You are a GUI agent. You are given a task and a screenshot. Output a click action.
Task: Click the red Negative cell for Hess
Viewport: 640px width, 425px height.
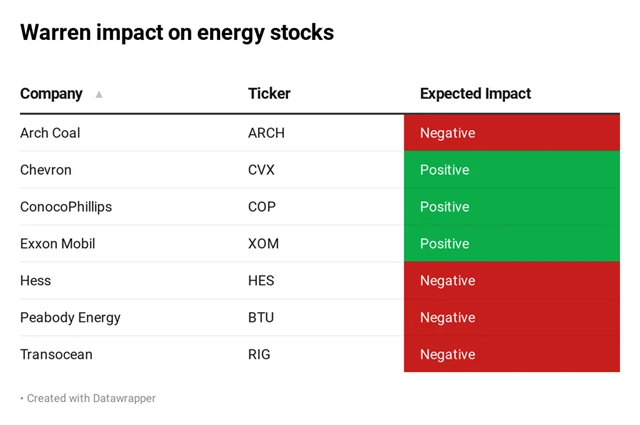(511, 281)
